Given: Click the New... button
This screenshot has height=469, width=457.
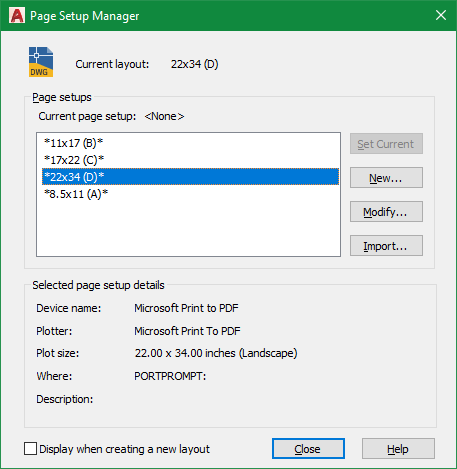Looking at the screenshot, I should [x=386, y=178].
